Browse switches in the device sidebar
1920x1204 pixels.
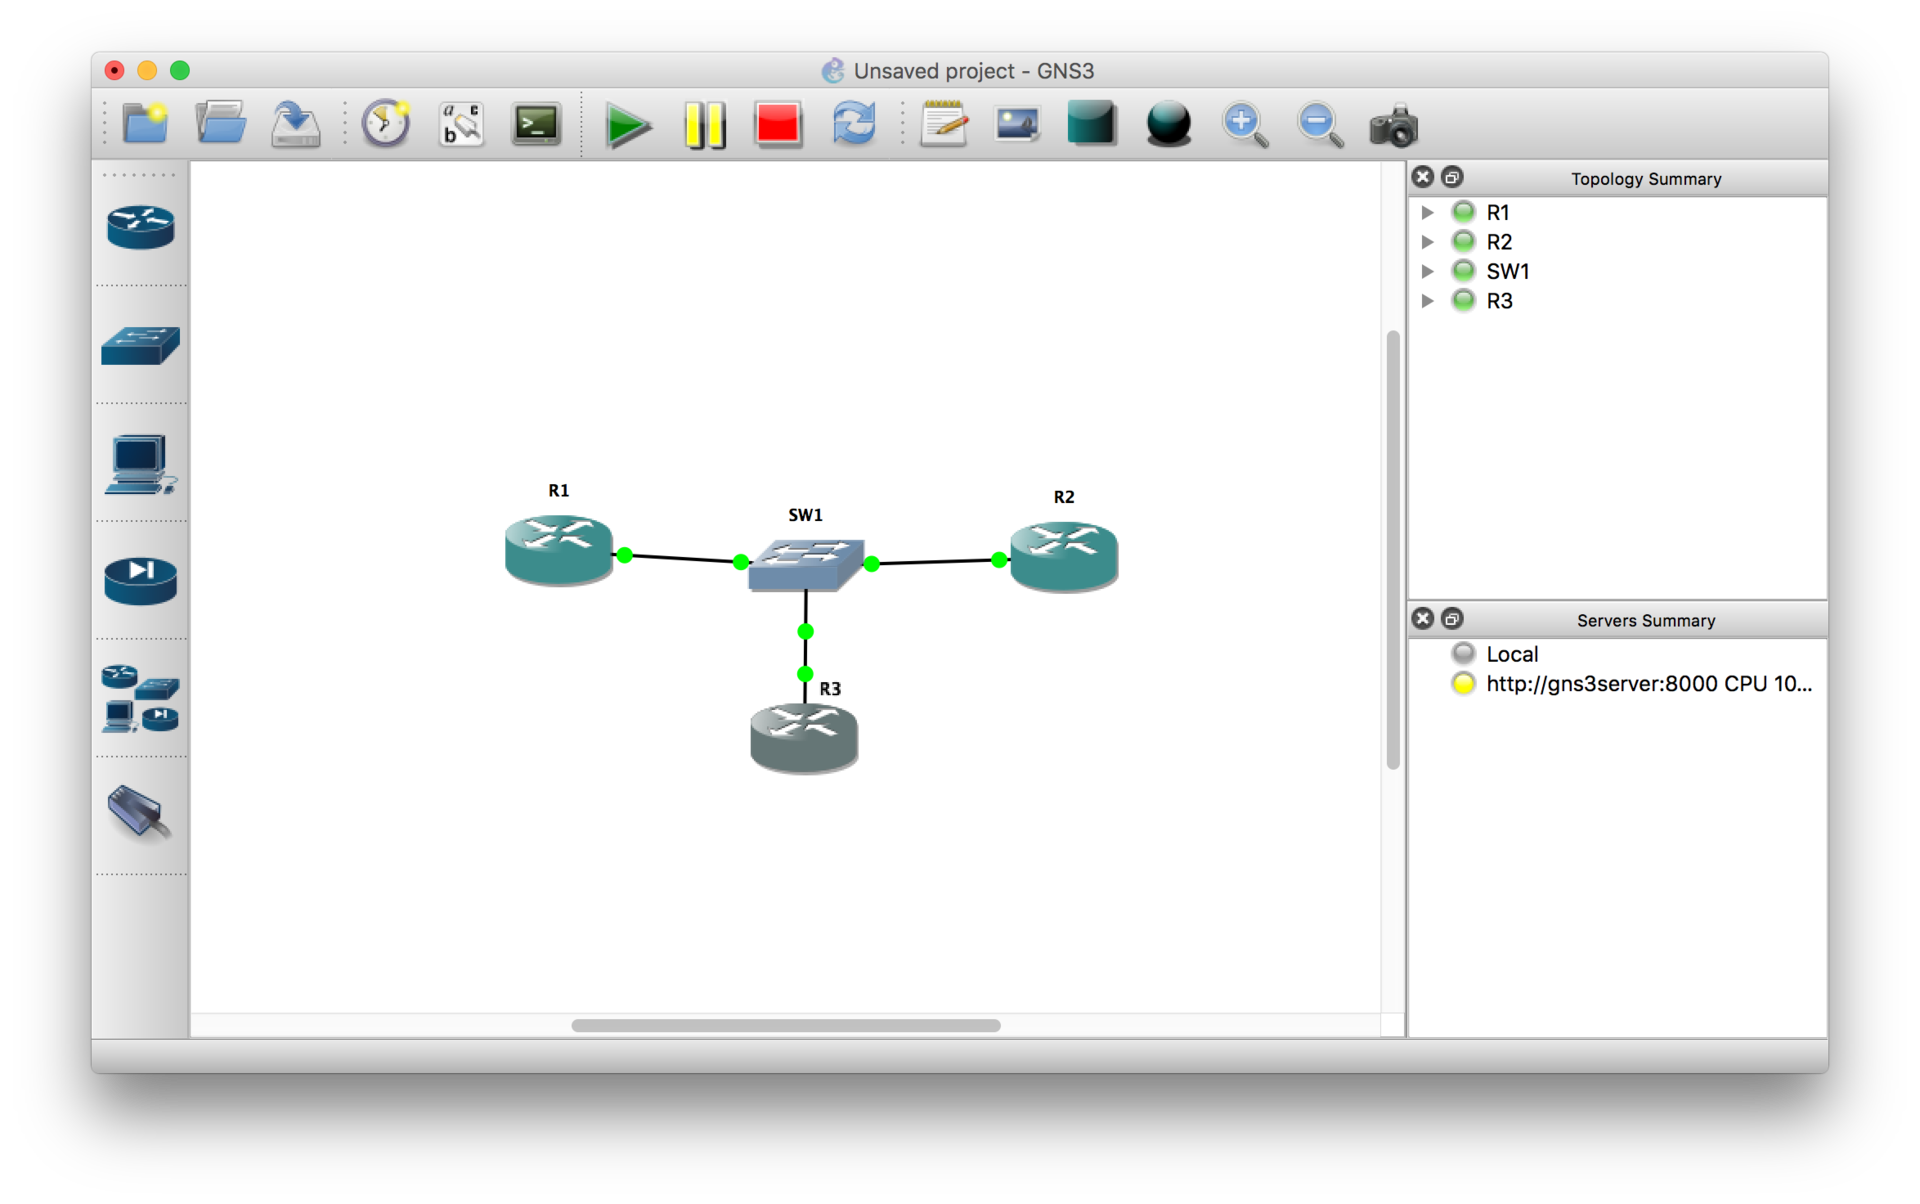[x=141, y=345]
